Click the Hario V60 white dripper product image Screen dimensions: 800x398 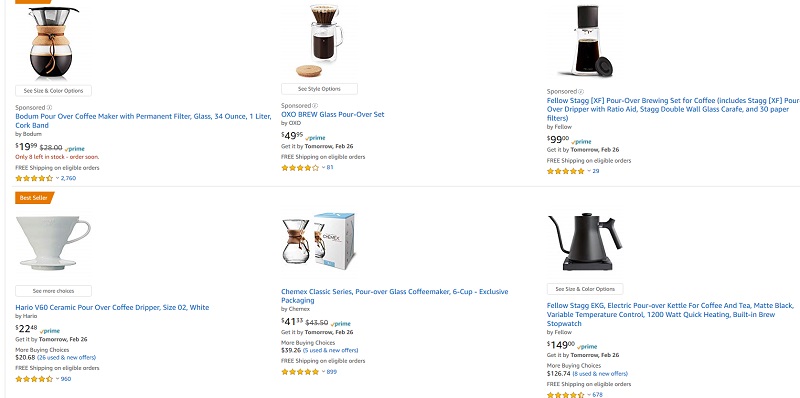(54, 242)
